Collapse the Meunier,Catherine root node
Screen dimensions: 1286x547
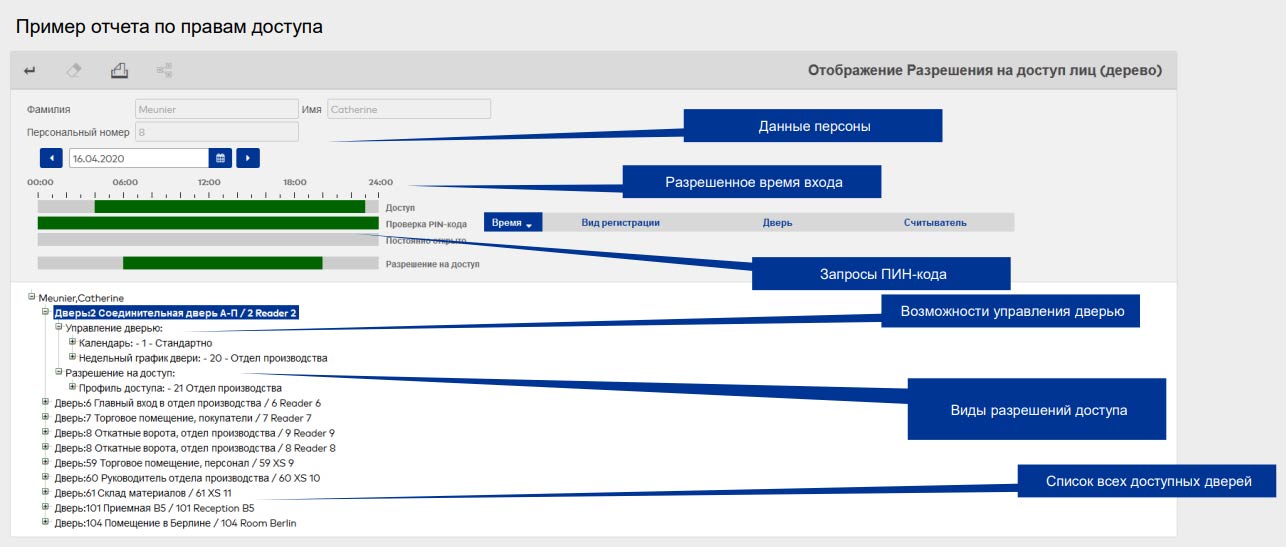click(x=32, y=297)
